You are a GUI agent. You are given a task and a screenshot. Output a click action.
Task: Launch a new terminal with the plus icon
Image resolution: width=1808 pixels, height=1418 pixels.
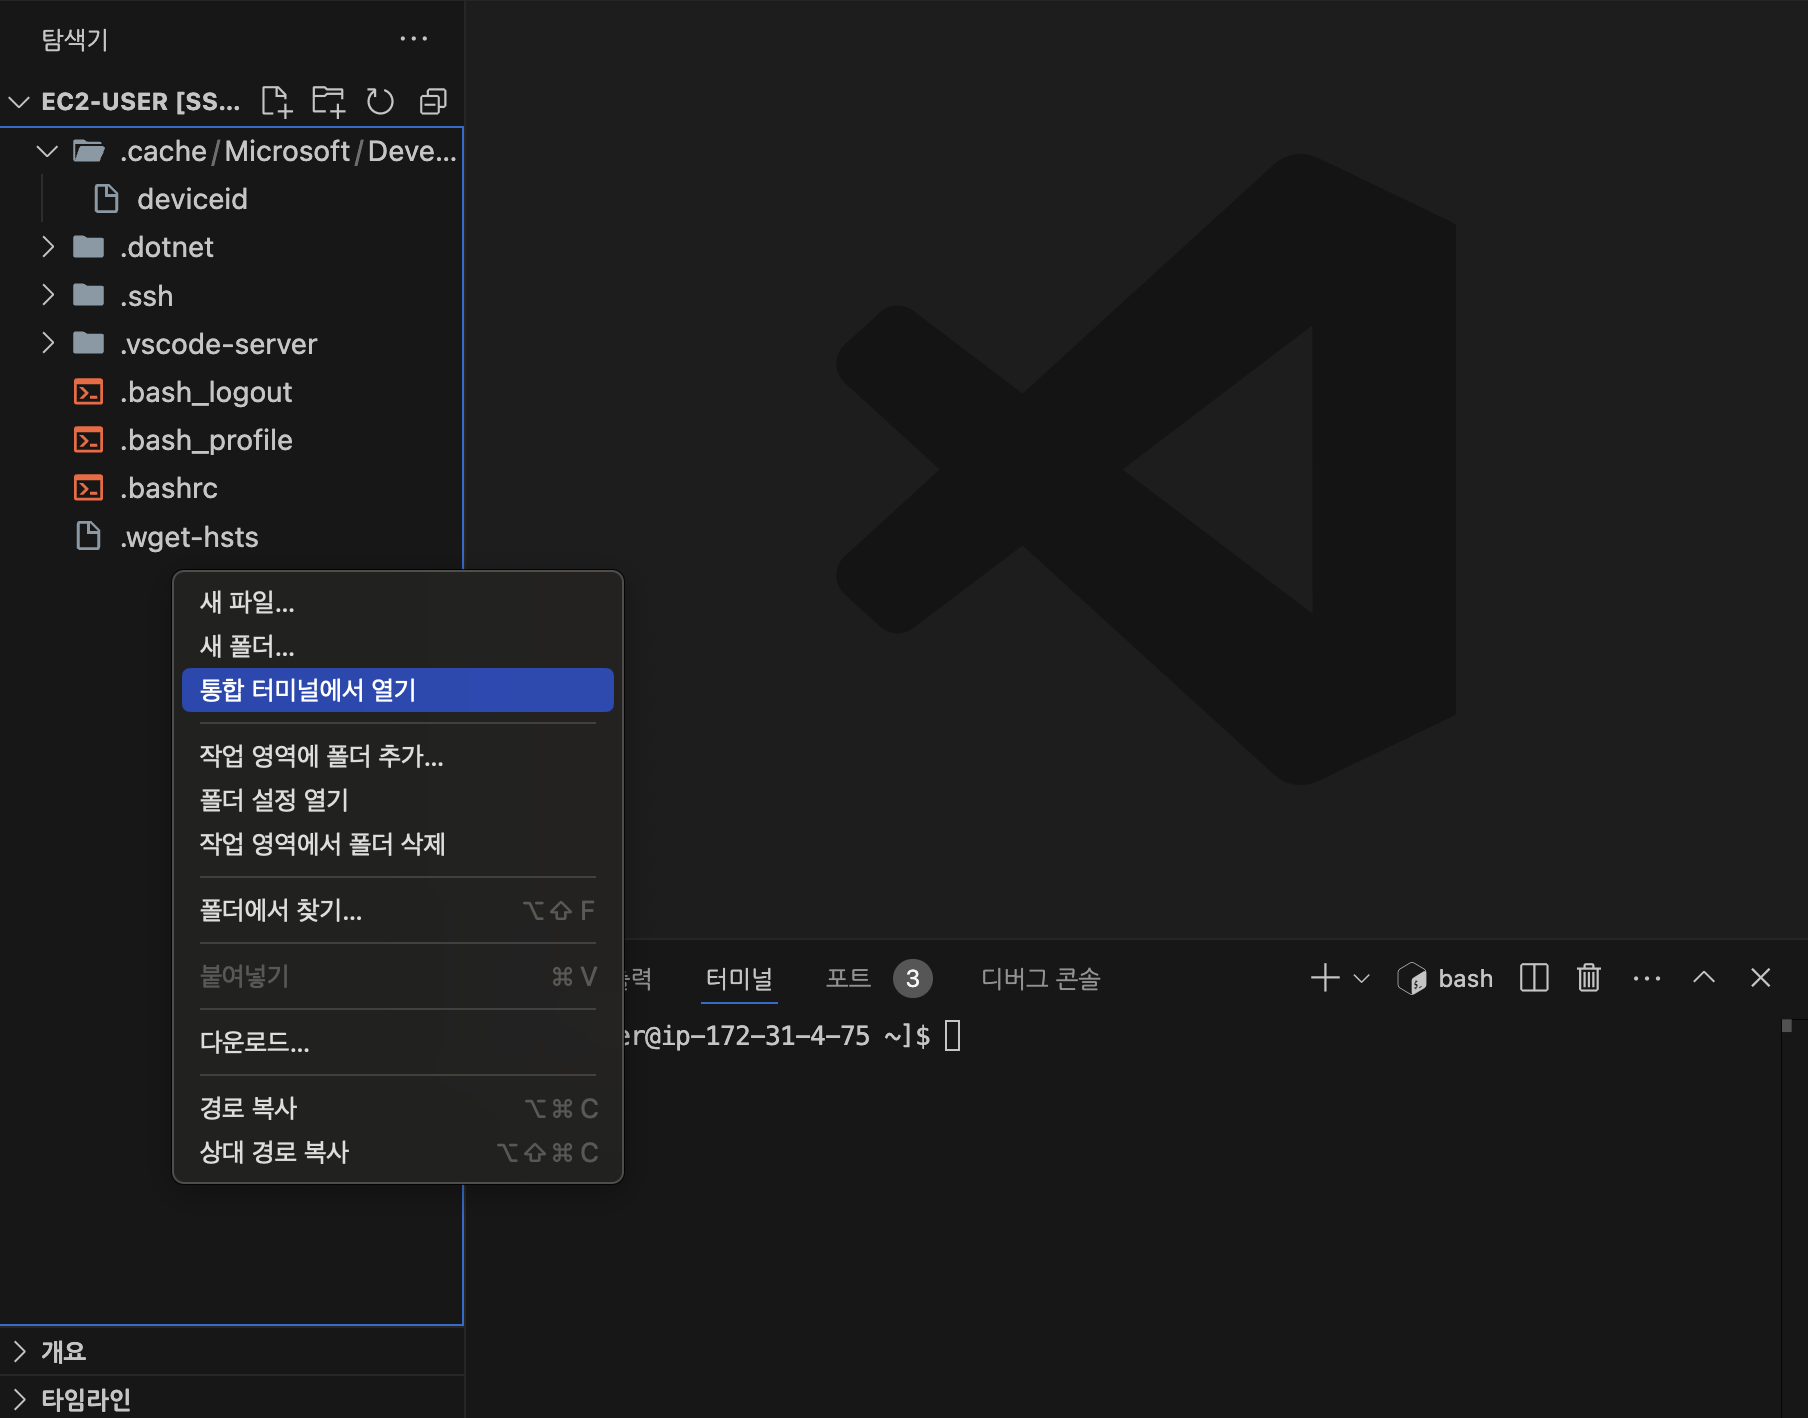(1322, 978)
